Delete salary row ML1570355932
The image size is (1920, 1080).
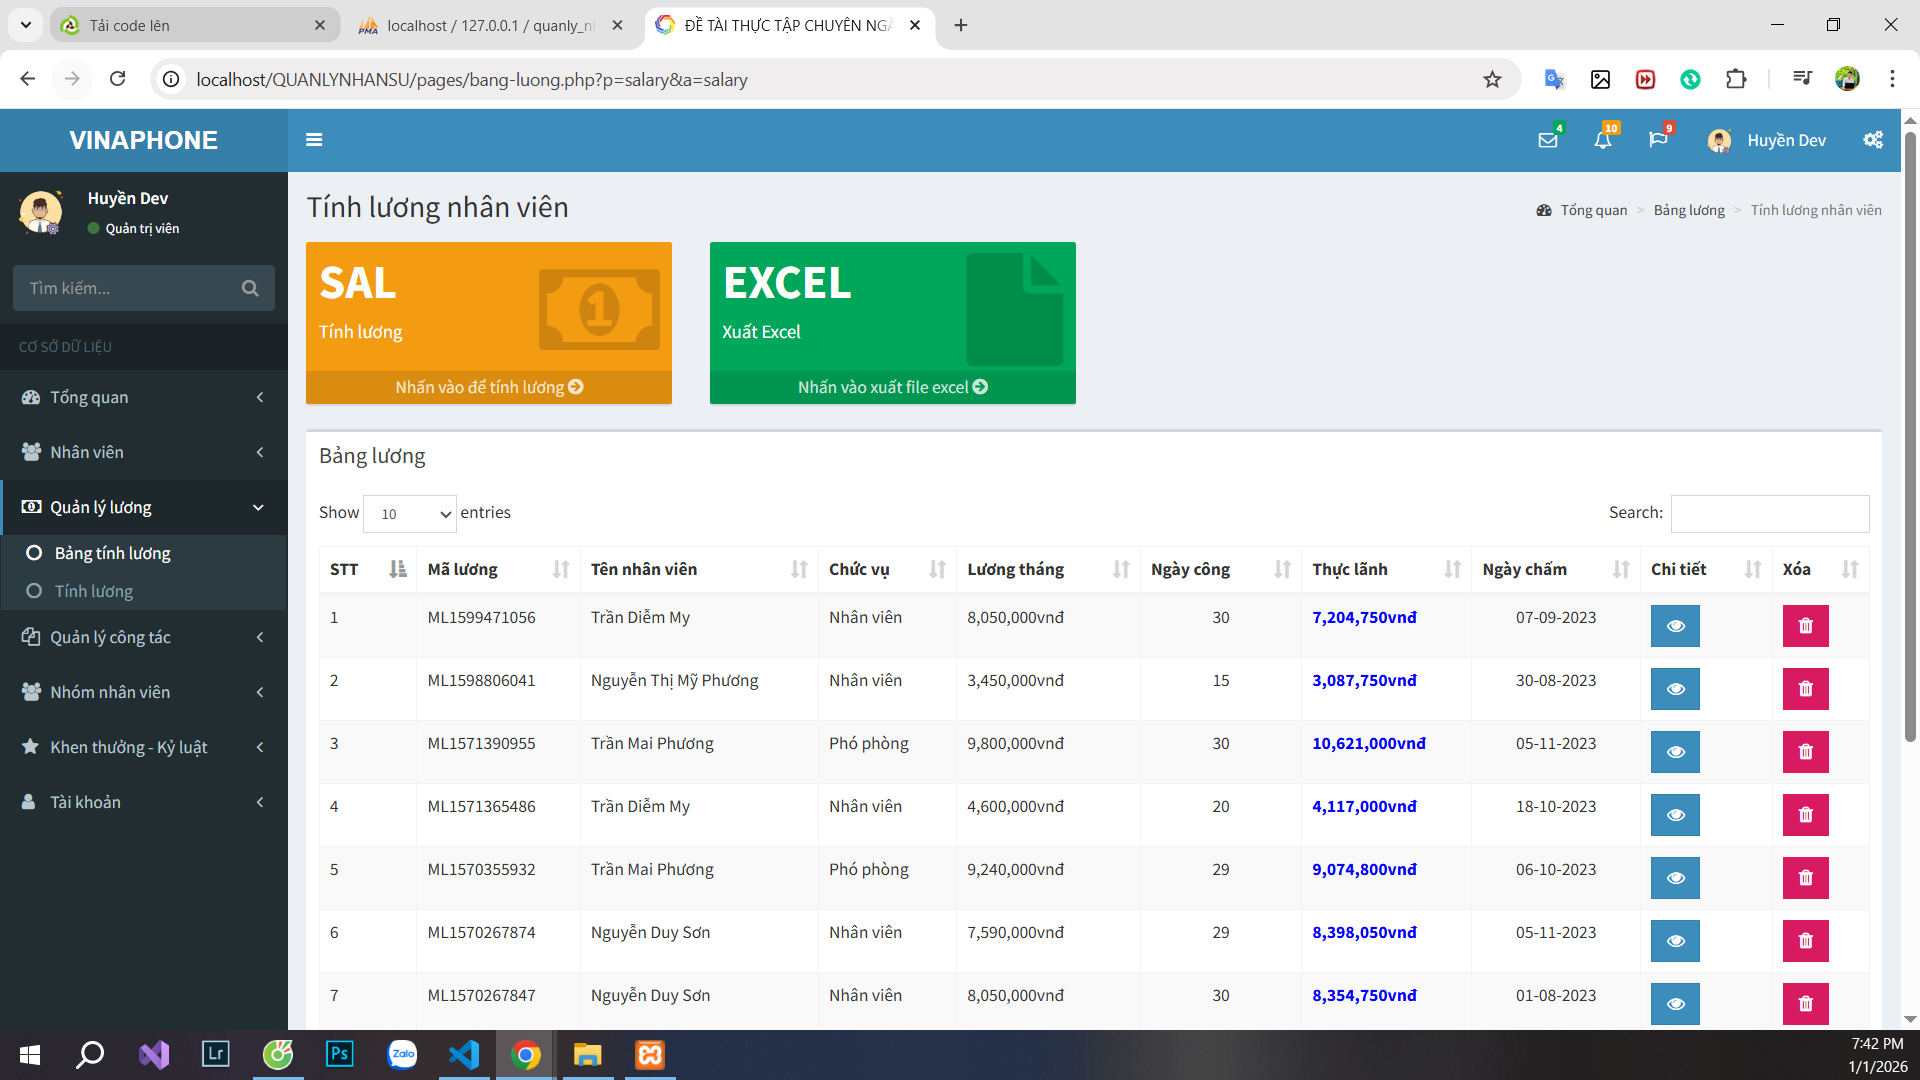click(1805, 878)
